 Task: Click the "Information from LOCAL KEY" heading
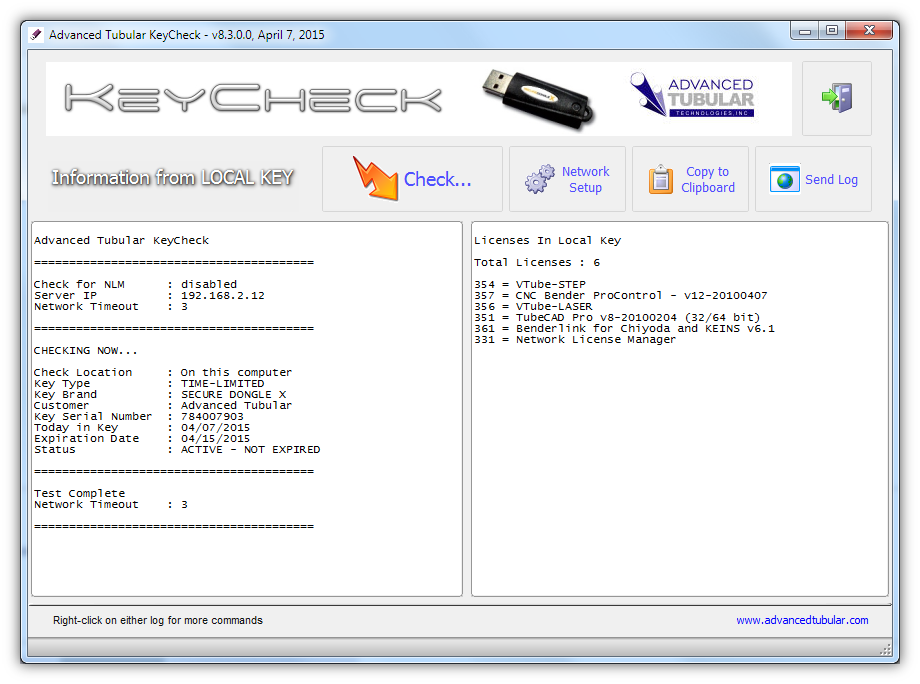click(x=172, y=178)
